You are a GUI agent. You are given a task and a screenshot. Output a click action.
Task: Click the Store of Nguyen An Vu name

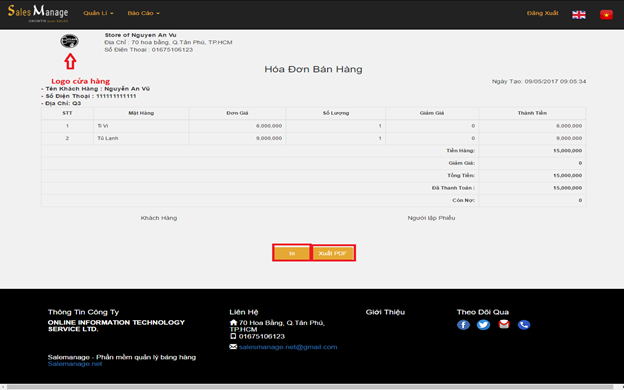click(x=140, y=35)
